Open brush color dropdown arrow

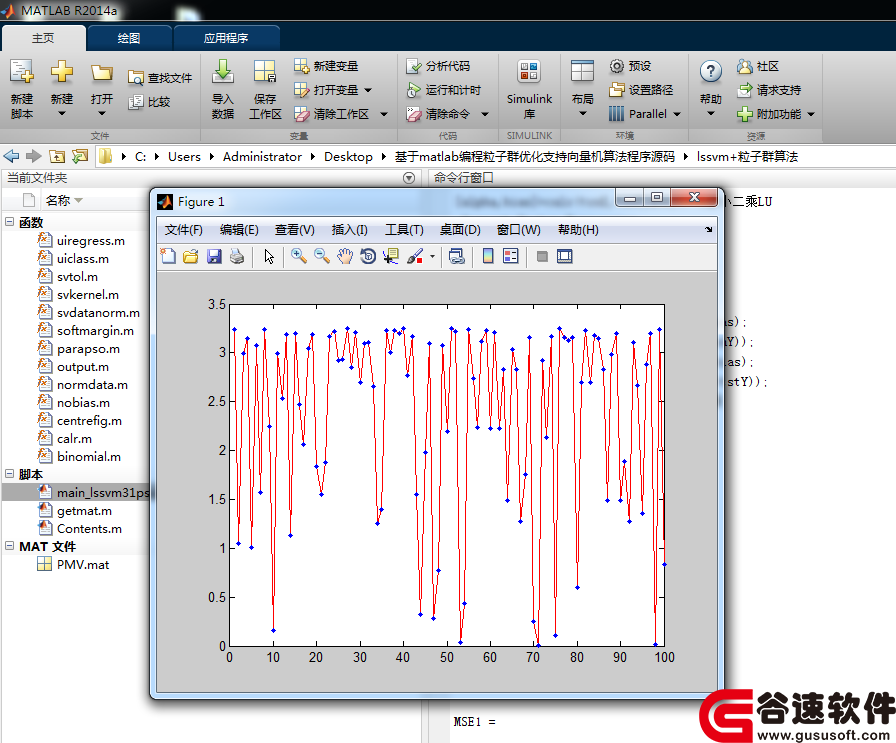pyautogui.click(x=432, y=257)
